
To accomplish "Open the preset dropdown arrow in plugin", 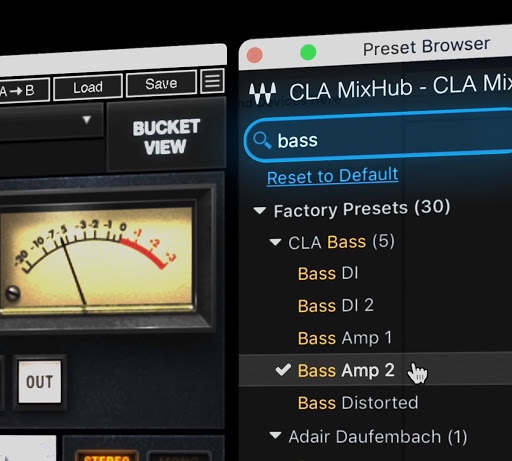I will (x=87, y=120).
